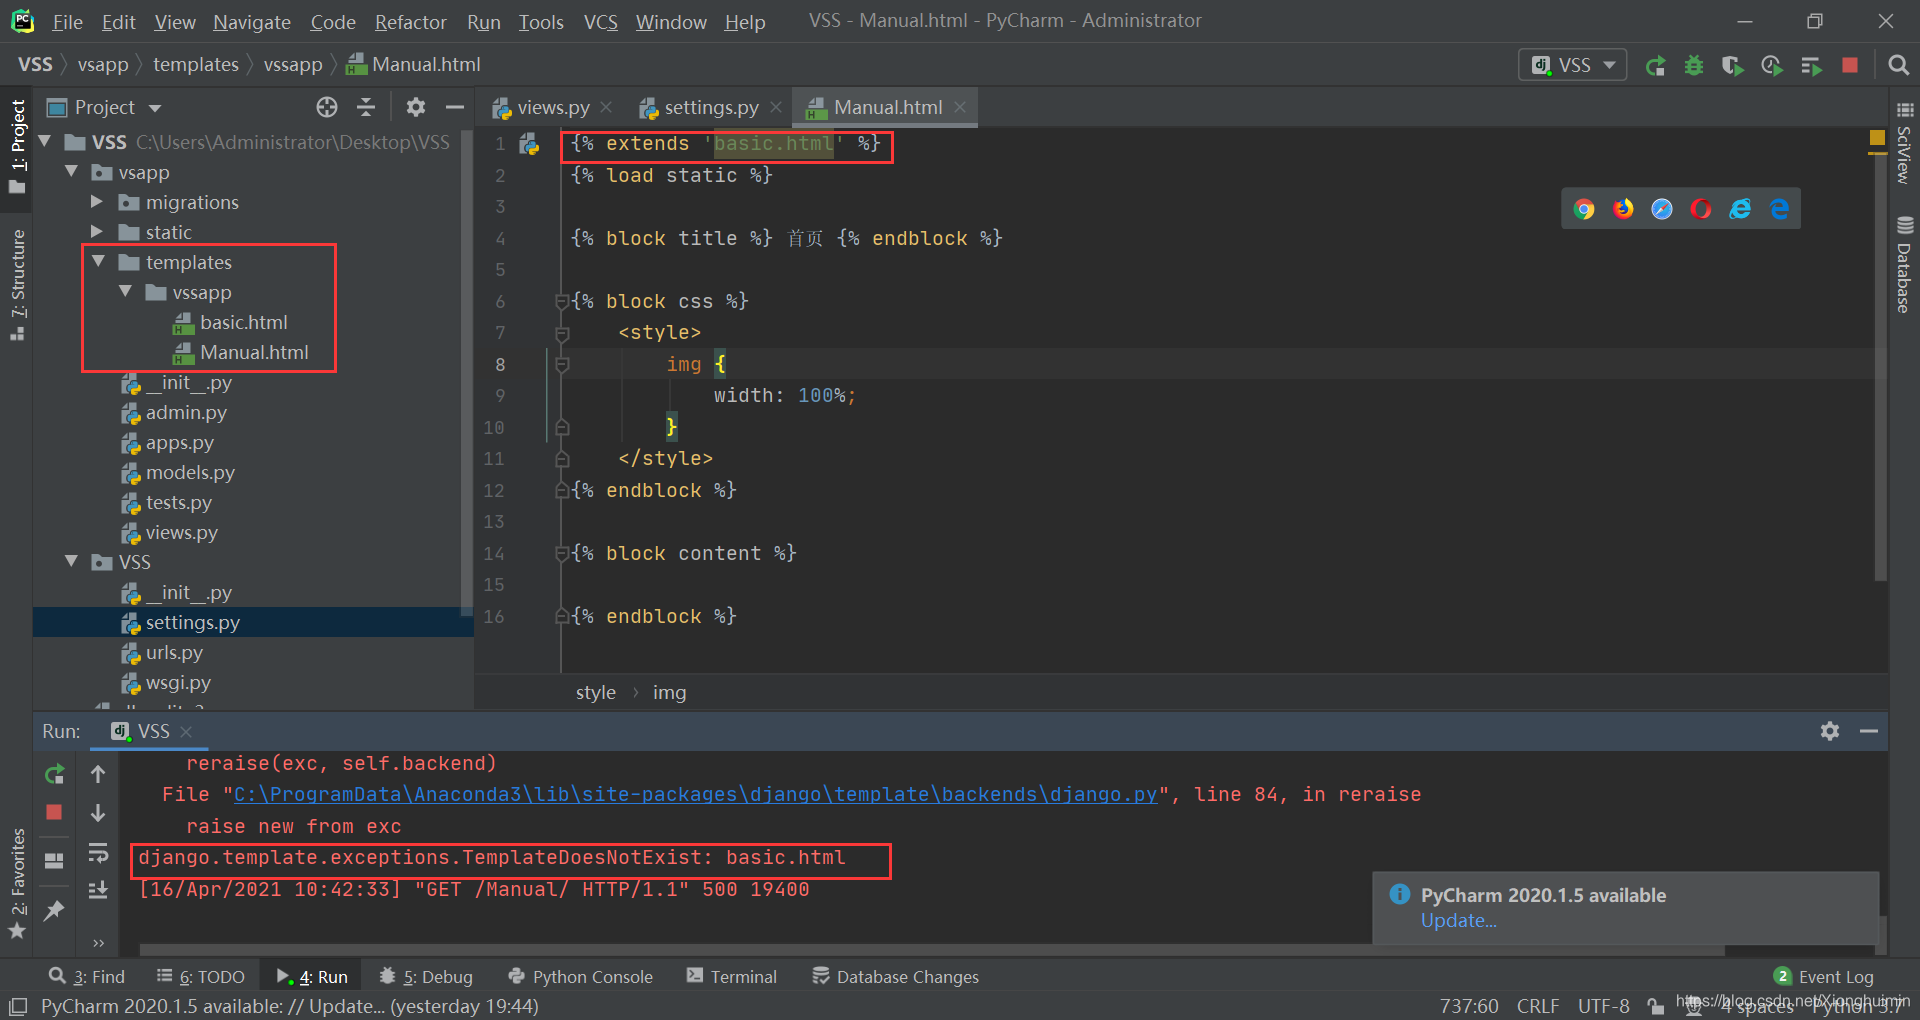
Task: Open preview in Edge browser
Action: (x=1779, y=209)
